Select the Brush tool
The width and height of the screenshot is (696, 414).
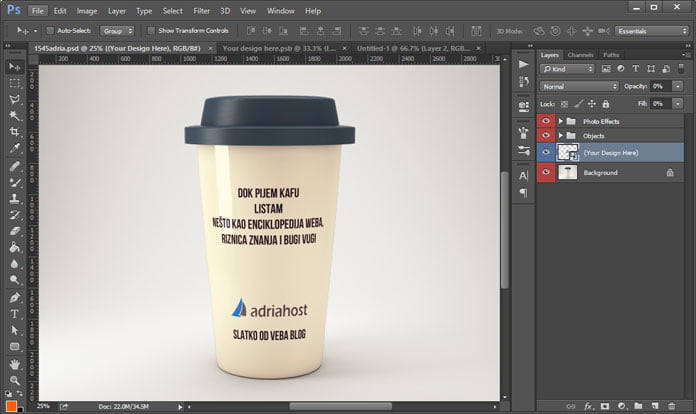click(x=15, y=182)
